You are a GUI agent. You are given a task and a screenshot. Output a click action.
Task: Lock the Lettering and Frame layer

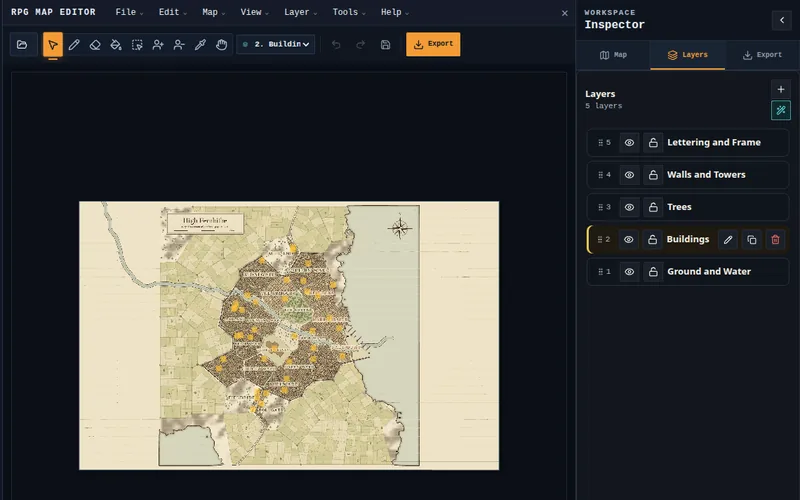tap(653, 143)
